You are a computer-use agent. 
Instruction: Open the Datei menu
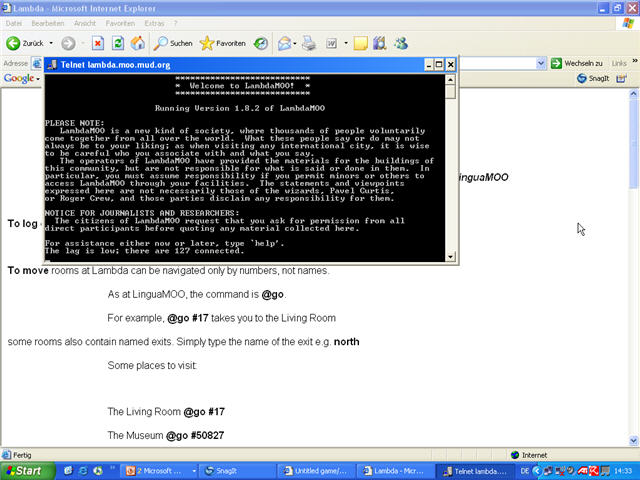(x=15, y=23)
